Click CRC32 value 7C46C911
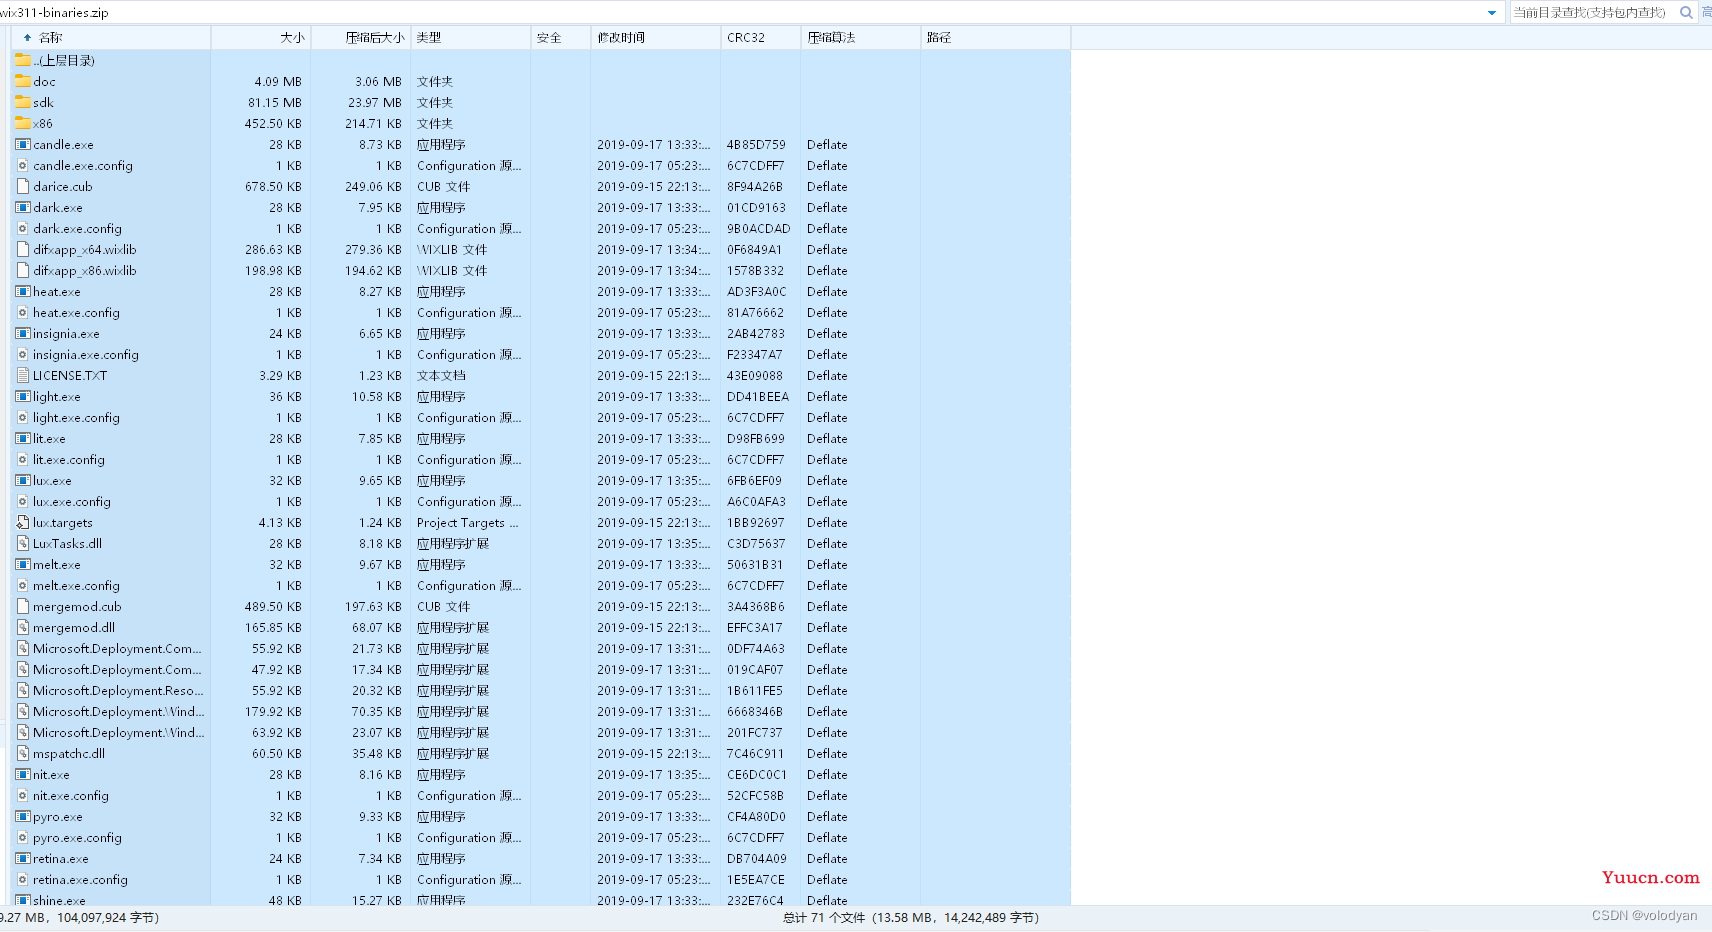 (x=755, y=753)
